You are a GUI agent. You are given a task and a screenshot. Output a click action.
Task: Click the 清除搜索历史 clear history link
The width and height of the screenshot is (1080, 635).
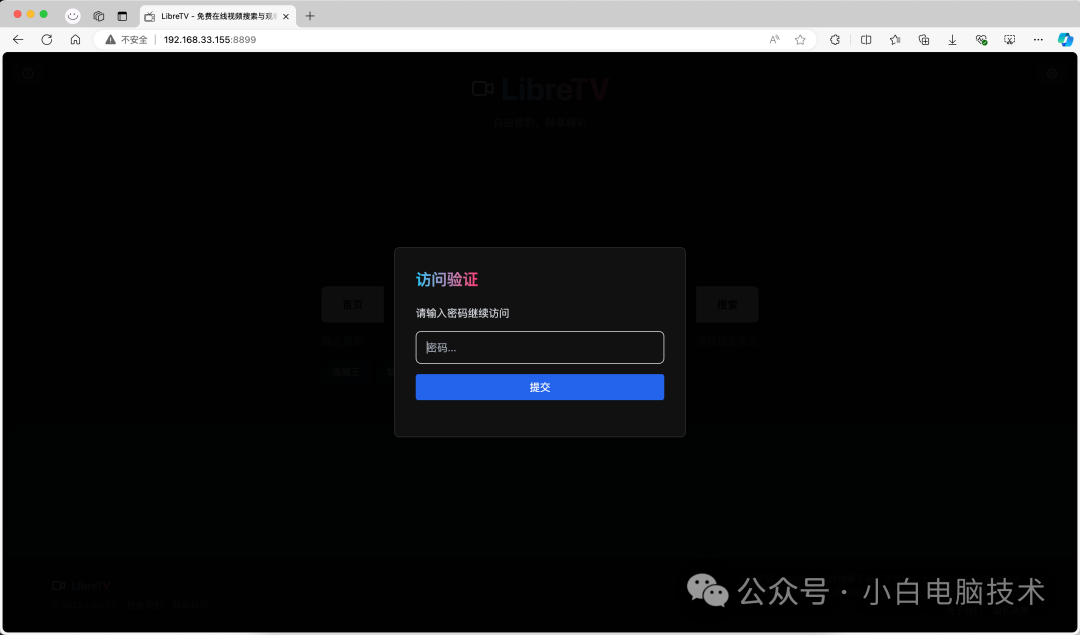pos(727,341)
